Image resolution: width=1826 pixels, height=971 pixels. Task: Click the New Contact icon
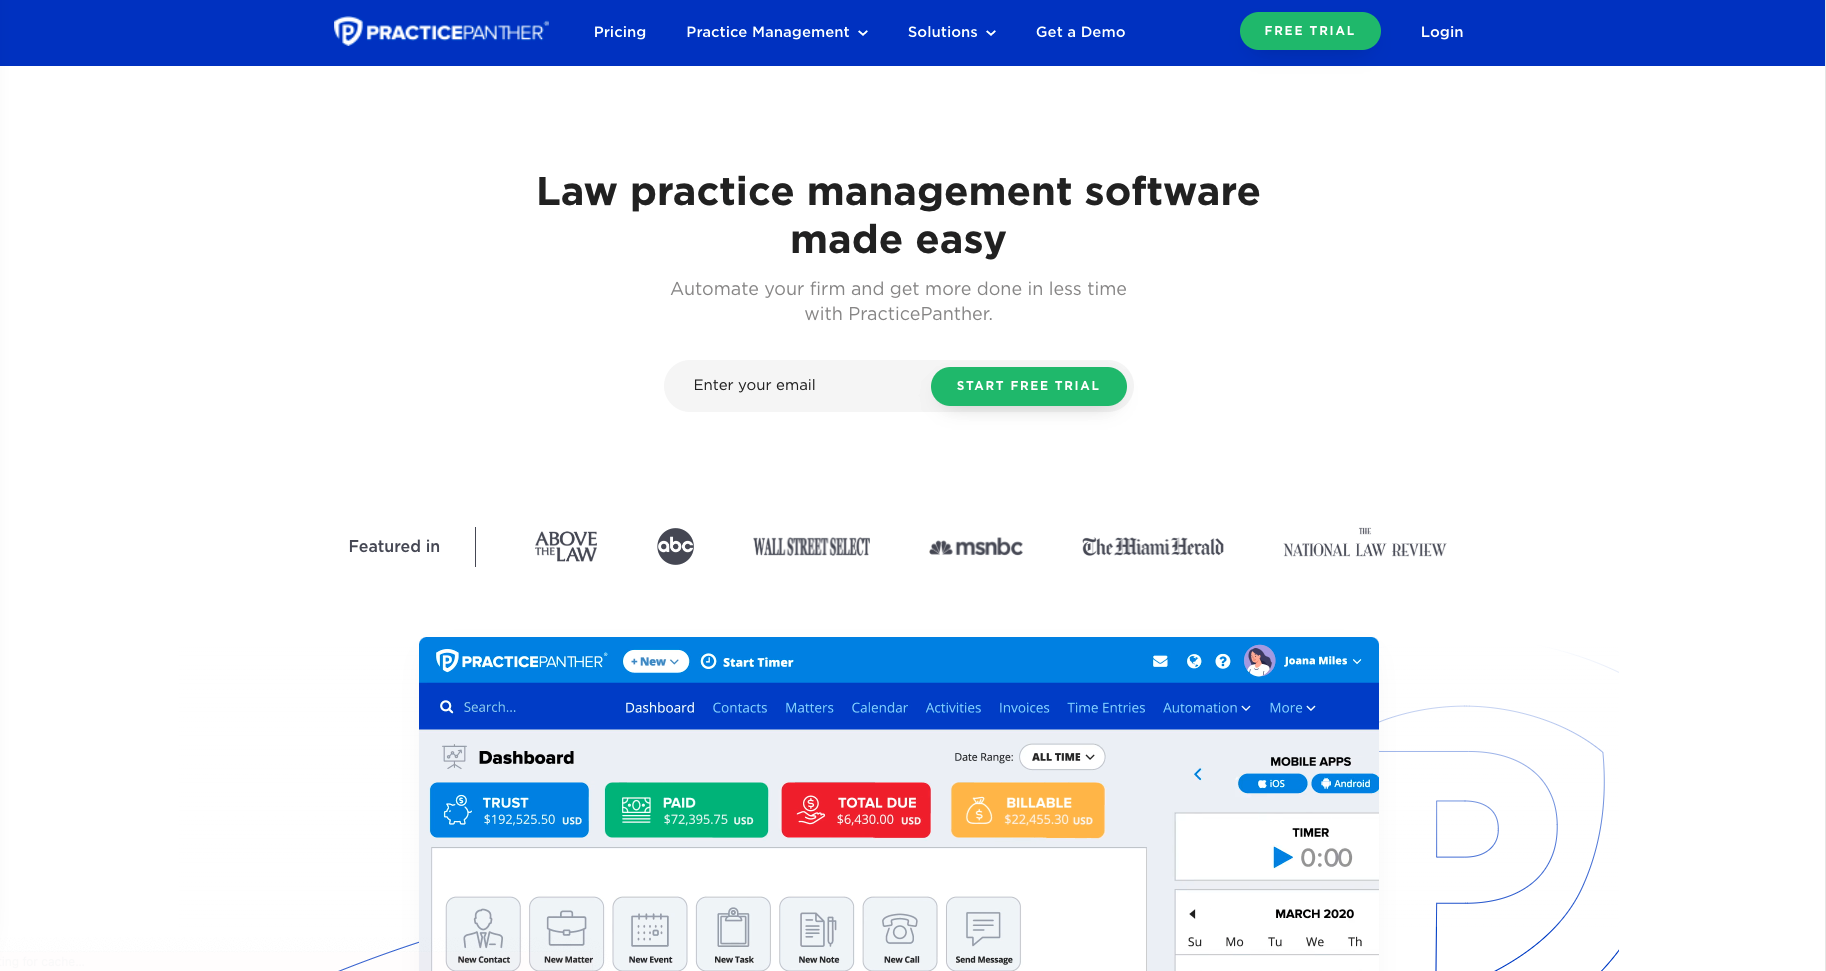tap(483, 934)
